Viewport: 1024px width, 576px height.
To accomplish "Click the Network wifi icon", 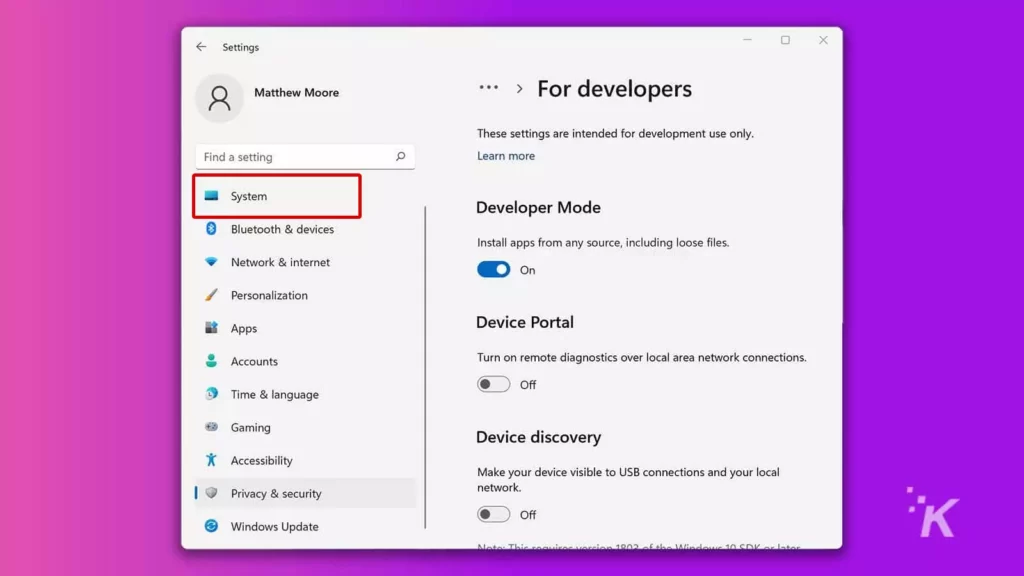I will [211, 262].
